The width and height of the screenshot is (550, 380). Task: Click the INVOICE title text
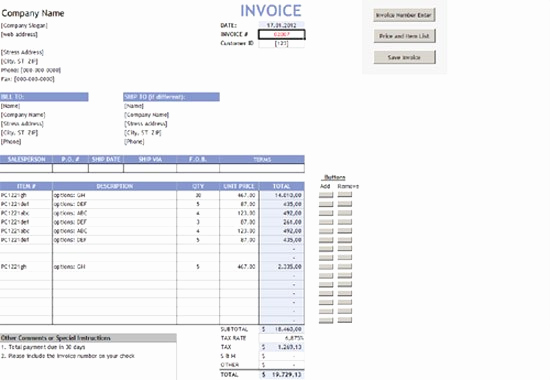270,11
